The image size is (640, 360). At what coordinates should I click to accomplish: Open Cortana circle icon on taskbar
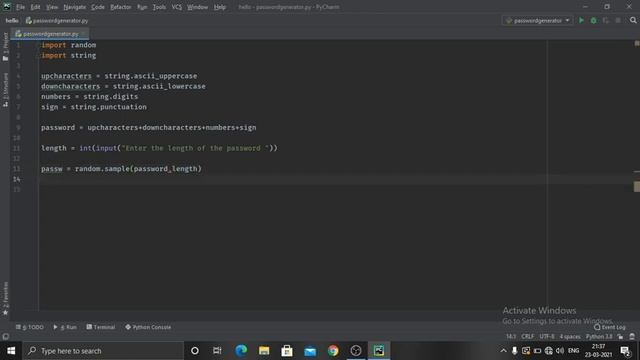click(195, 351)
